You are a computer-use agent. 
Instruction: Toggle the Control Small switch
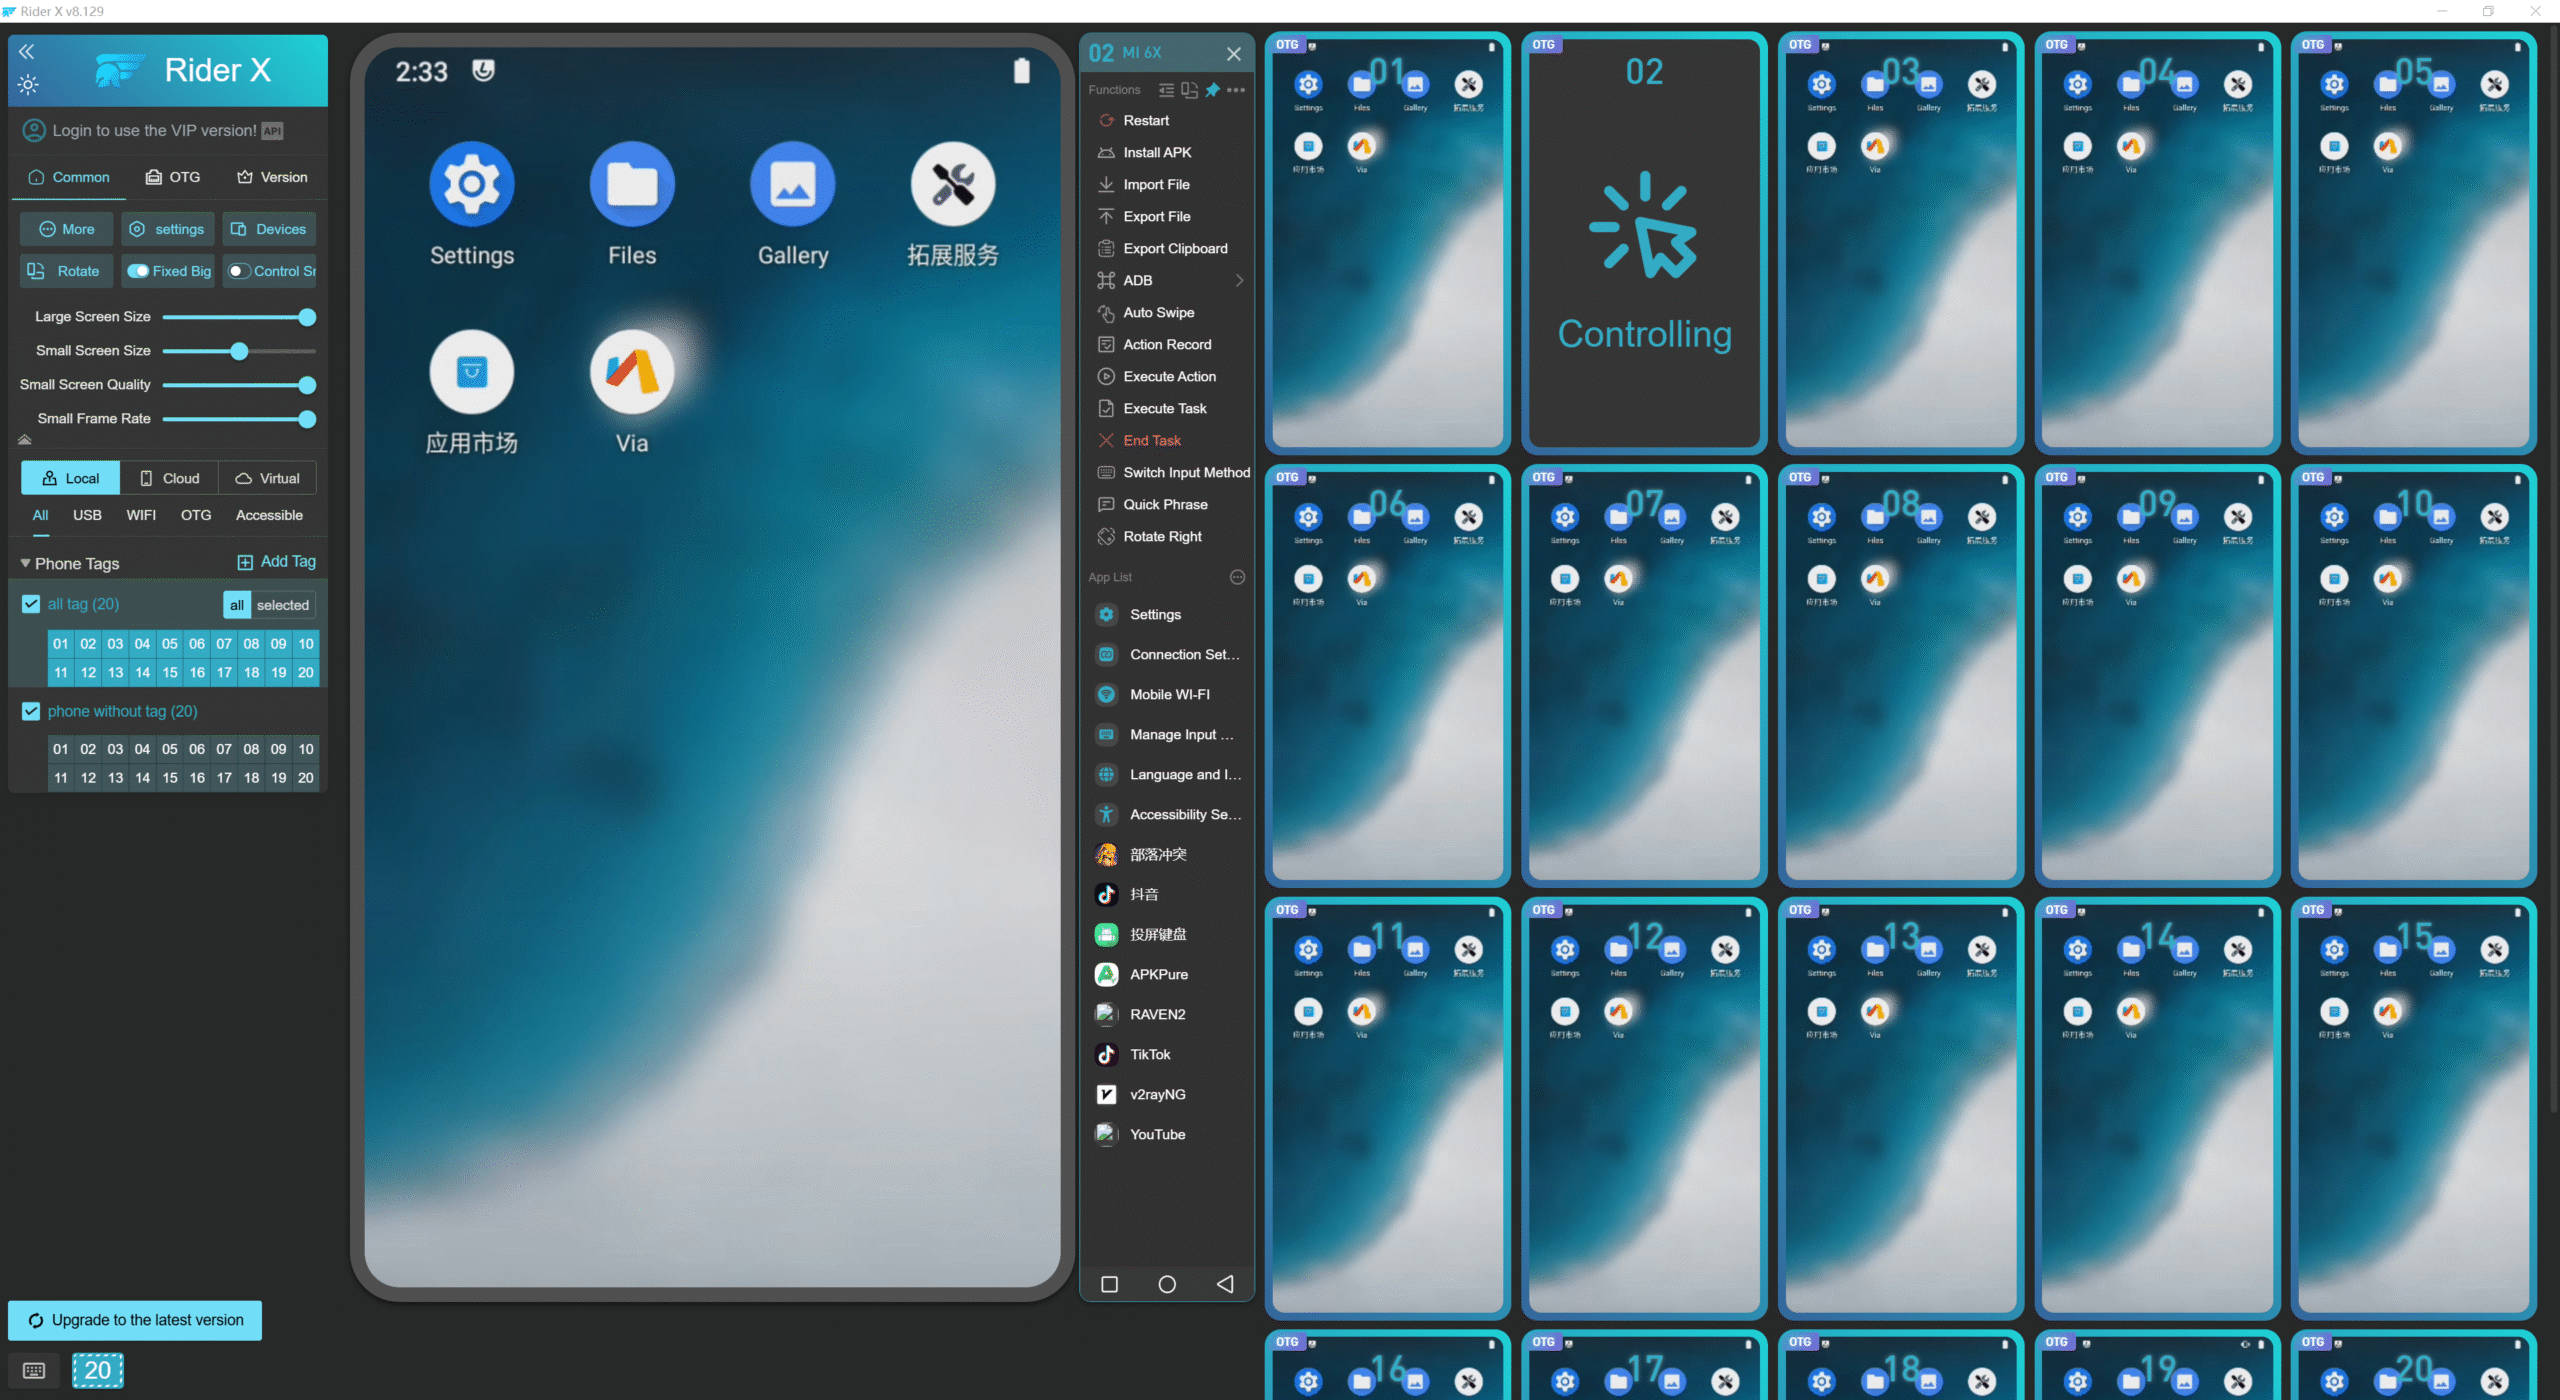(x=238, y=271)
